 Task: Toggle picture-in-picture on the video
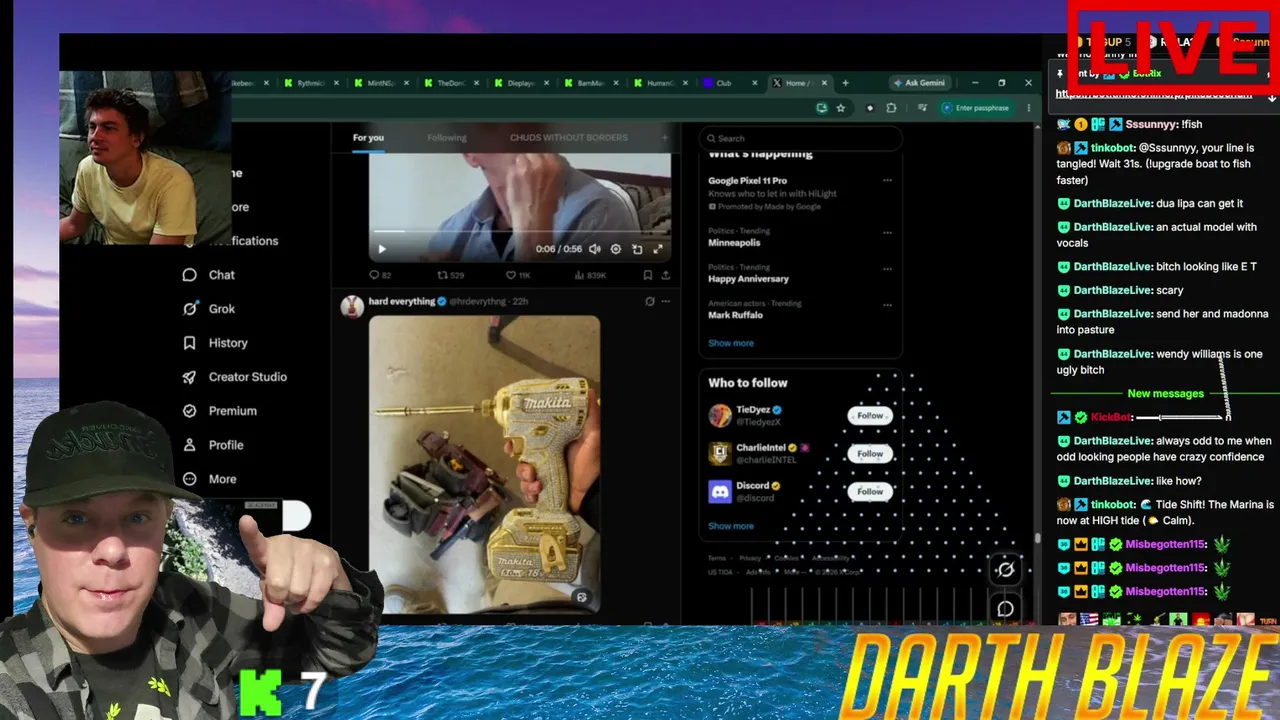pyautogui.click(x=637, y=249)
